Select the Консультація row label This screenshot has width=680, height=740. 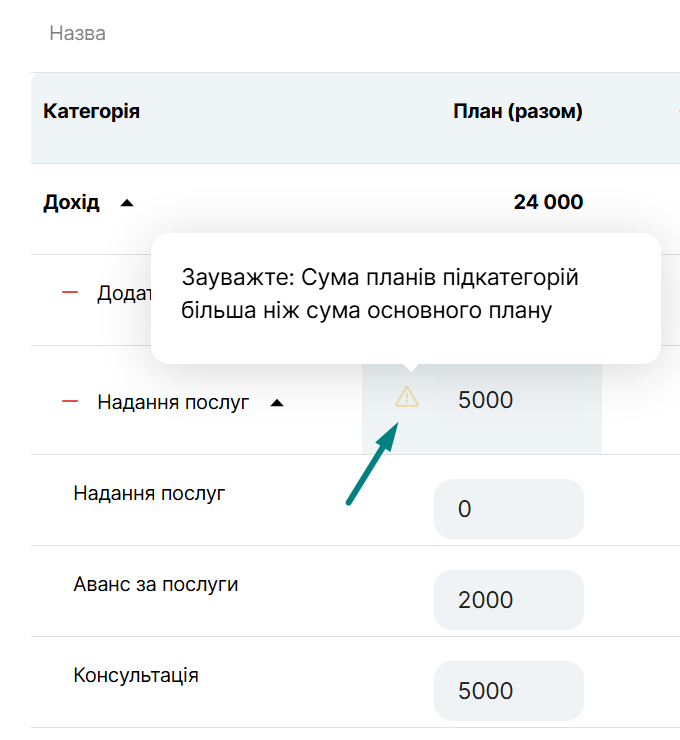click(x=136, y=675)
